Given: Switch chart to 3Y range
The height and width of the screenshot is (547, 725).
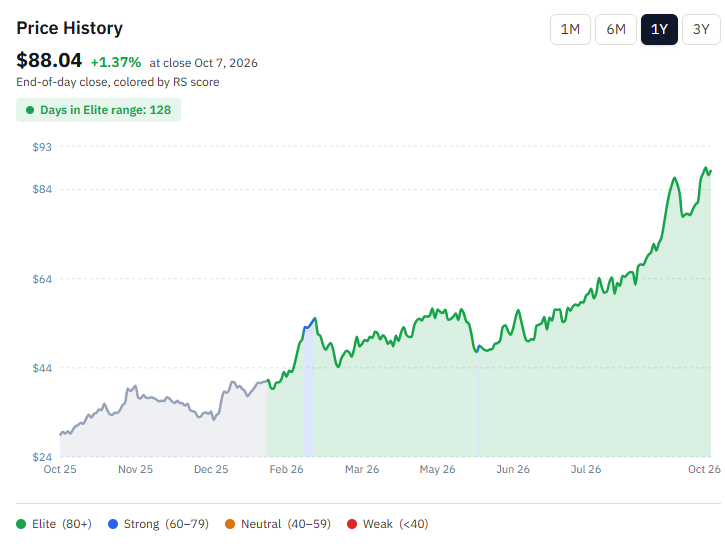Looking at the screenshot, I should coord(701,30).
